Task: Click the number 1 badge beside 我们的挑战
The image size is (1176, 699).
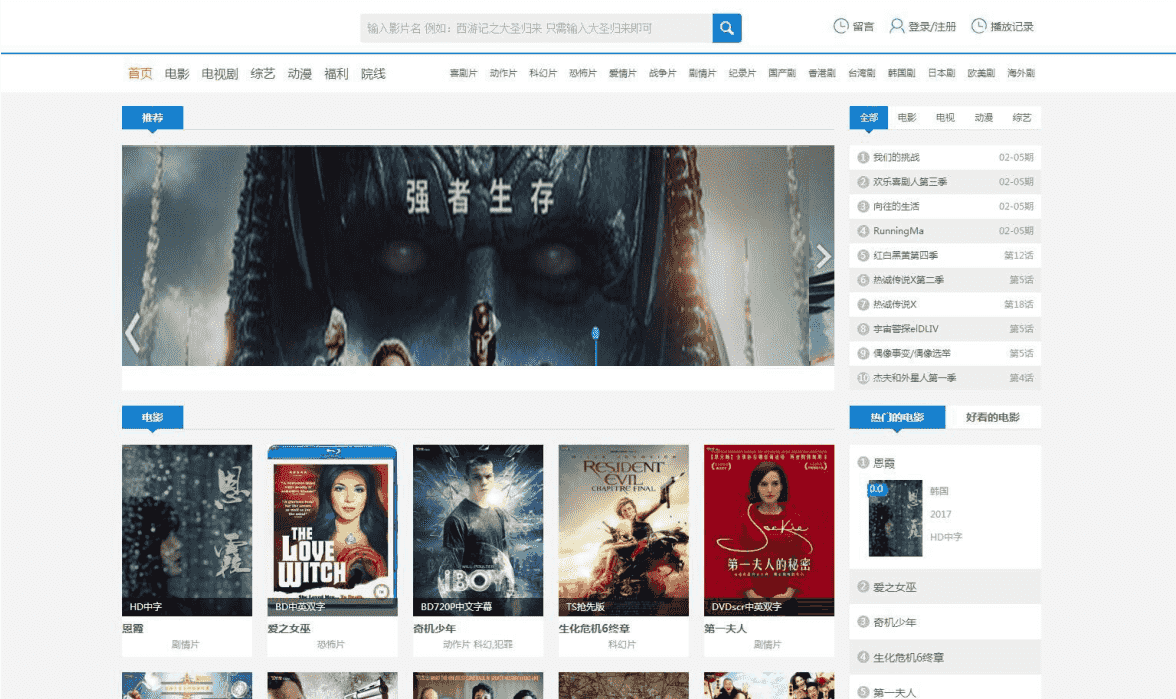Action: tap(861, 157)
